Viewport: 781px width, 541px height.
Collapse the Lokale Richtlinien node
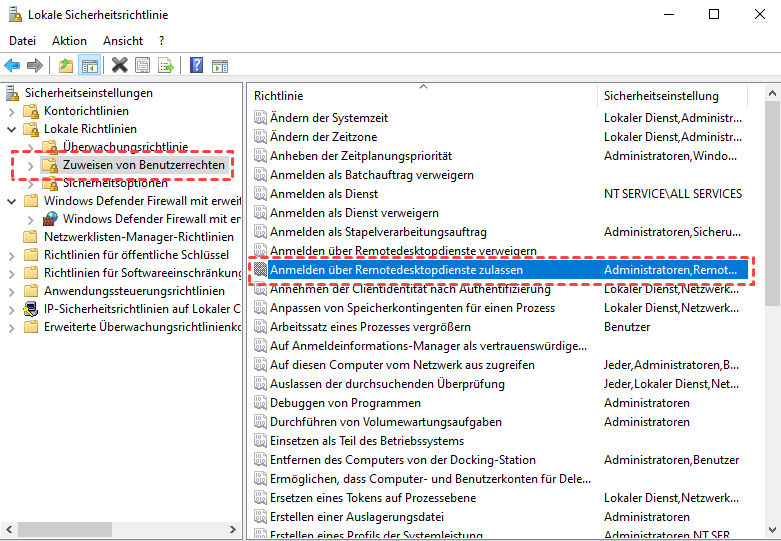(x=11, y=129)
